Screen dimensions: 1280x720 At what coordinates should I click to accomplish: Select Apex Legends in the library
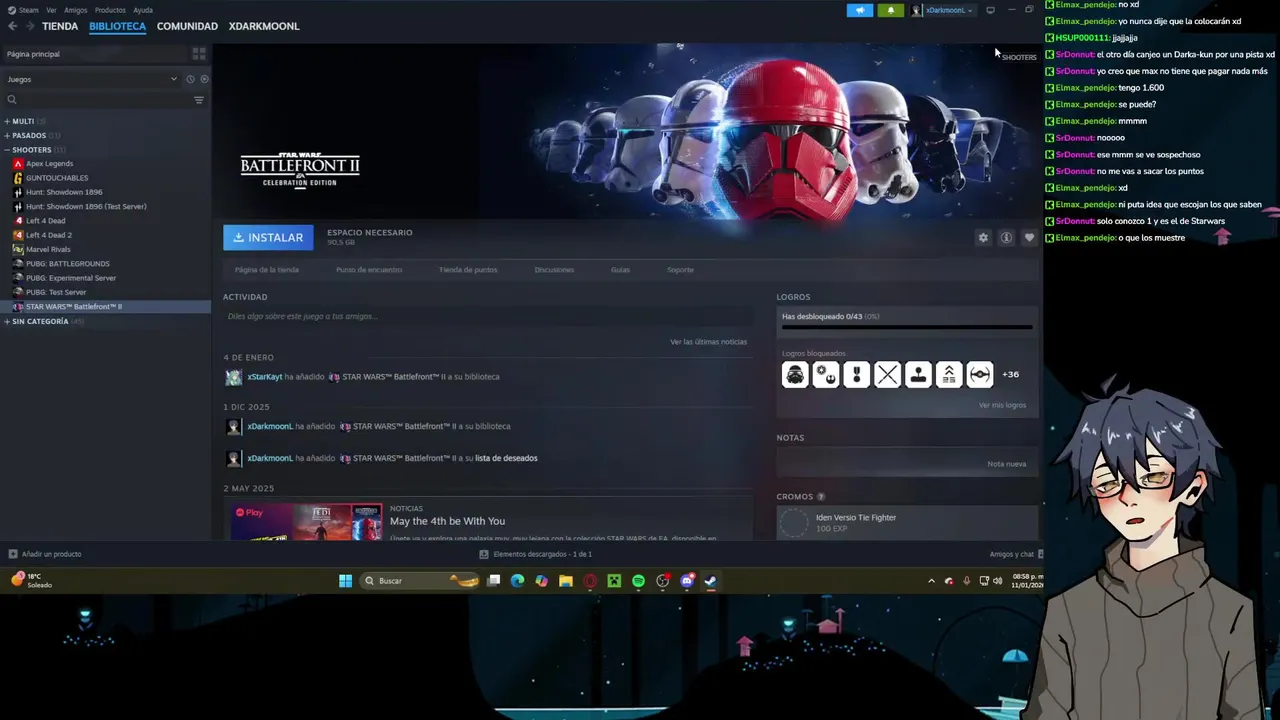[x=49, y=163]
